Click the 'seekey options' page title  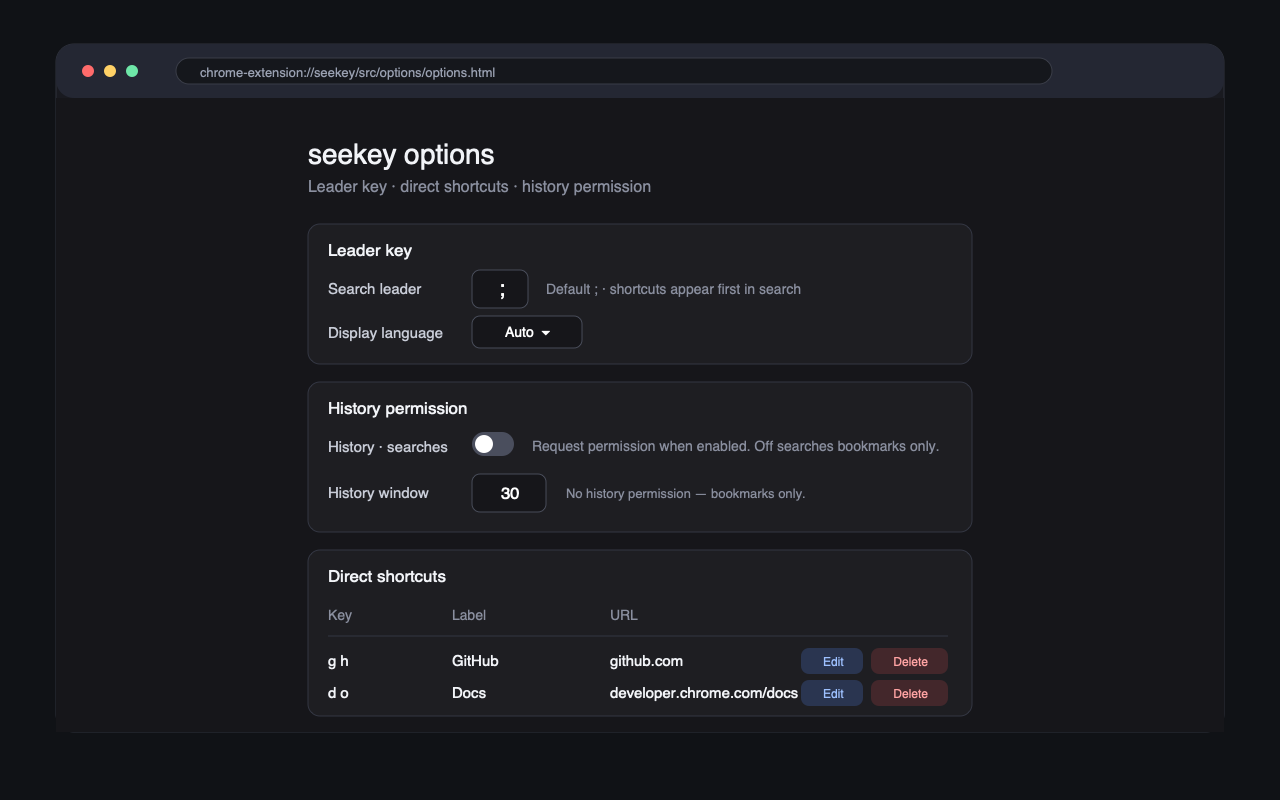[x=401, y=155]
